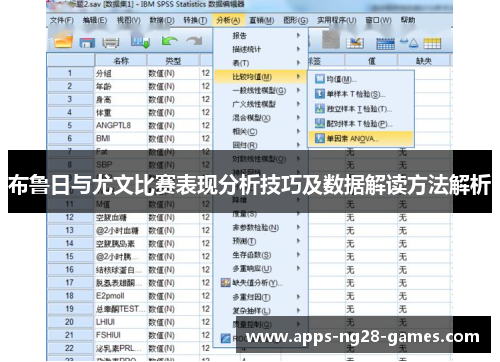Choose 独立样本 T 检验(T)... option
The width and height of the screenshot is (500, 362).
(361, 109)
